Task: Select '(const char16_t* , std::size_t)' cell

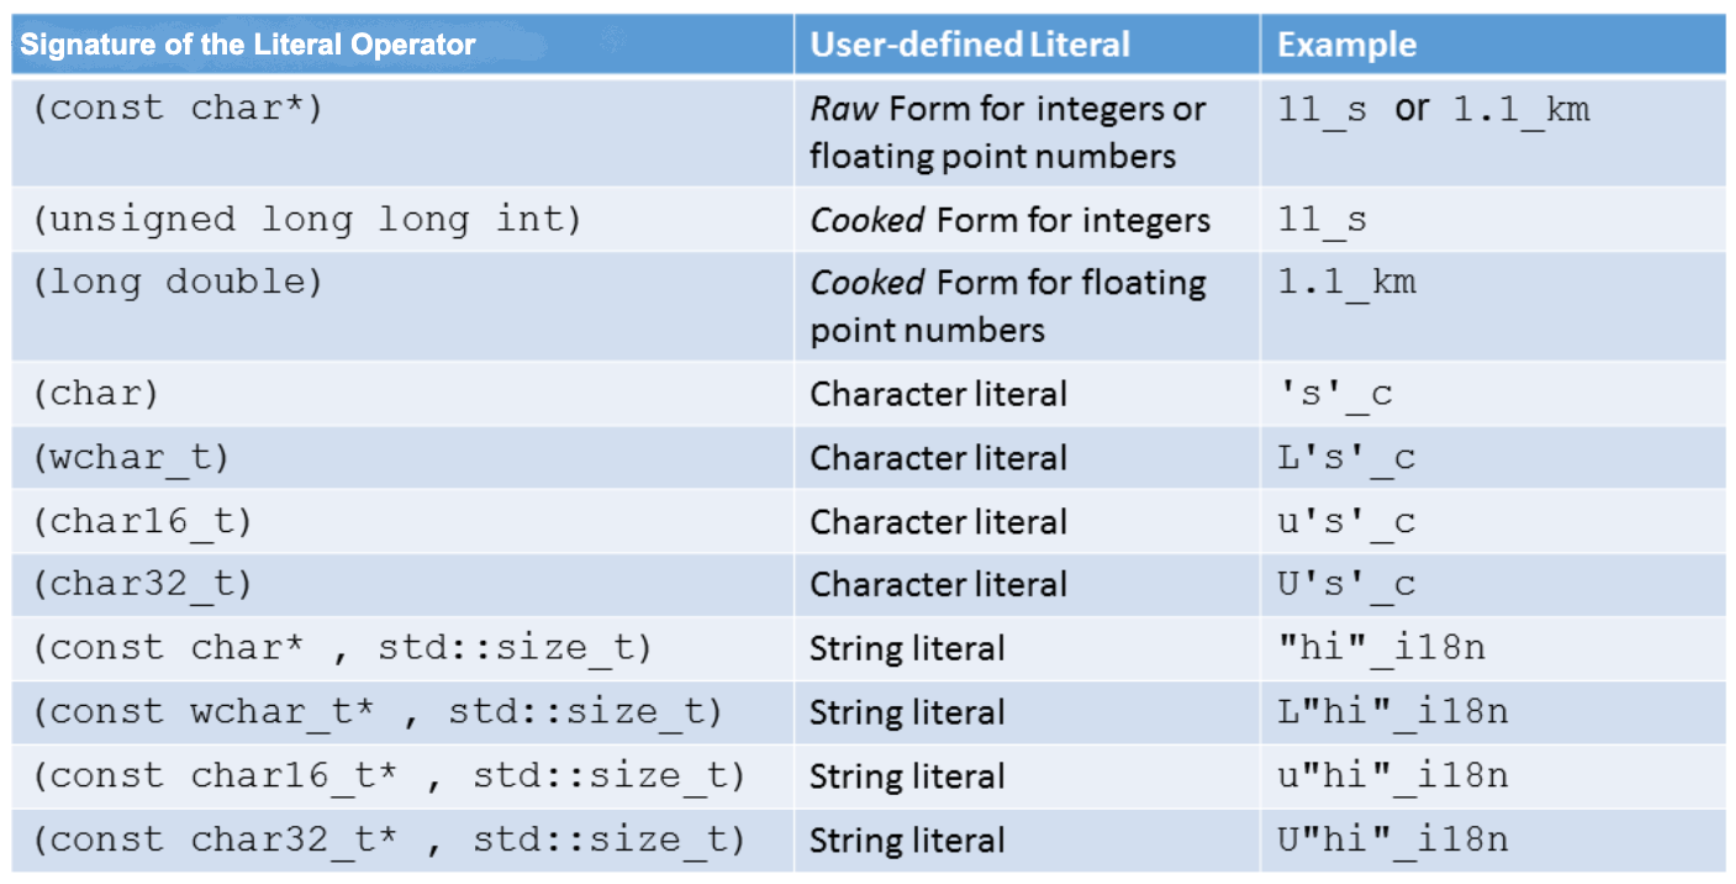Action: (x=389, y=776)
